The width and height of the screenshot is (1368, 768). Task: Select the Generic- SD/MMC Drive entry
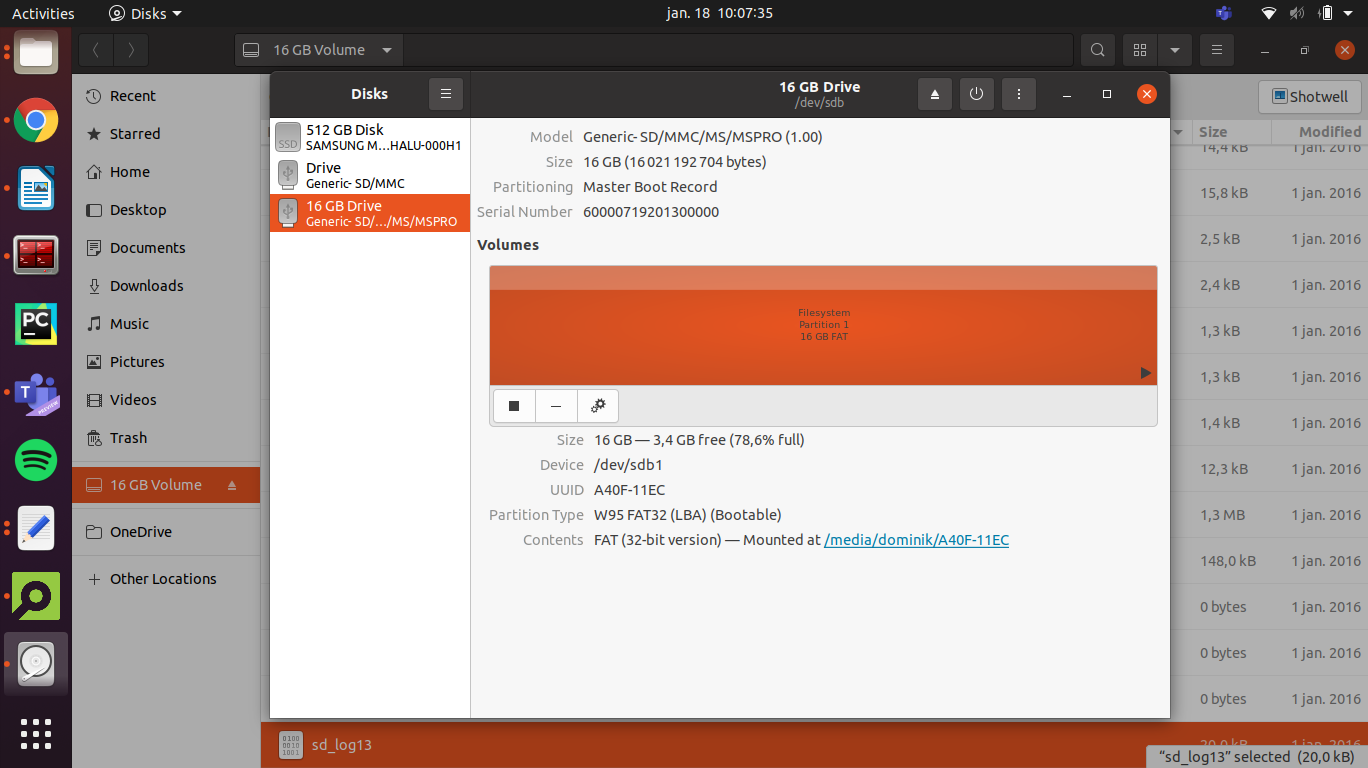point(369,175)
